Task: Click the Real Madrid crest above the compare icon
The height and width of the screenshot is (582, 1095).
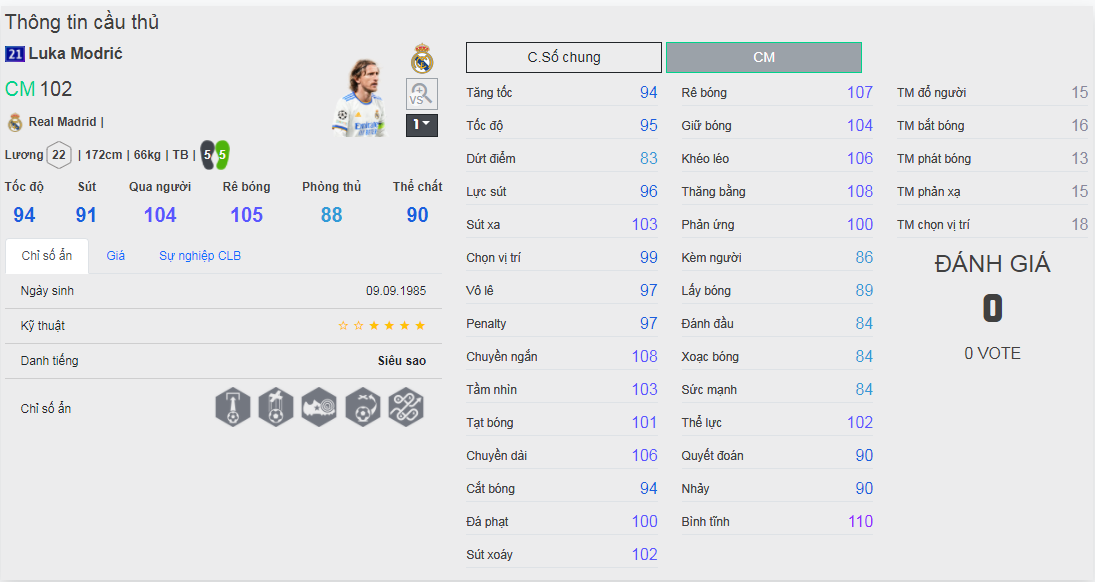Action: pyautogui.click(x=422, y=59)
